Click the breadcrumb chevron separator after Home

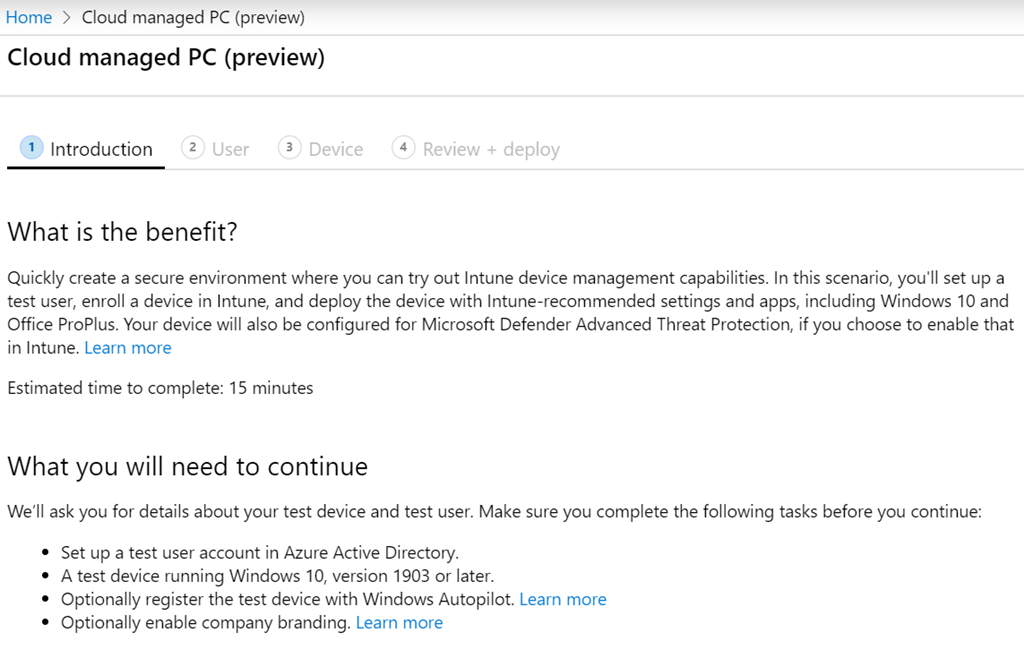pyautogui.click(x=67, y=18)
